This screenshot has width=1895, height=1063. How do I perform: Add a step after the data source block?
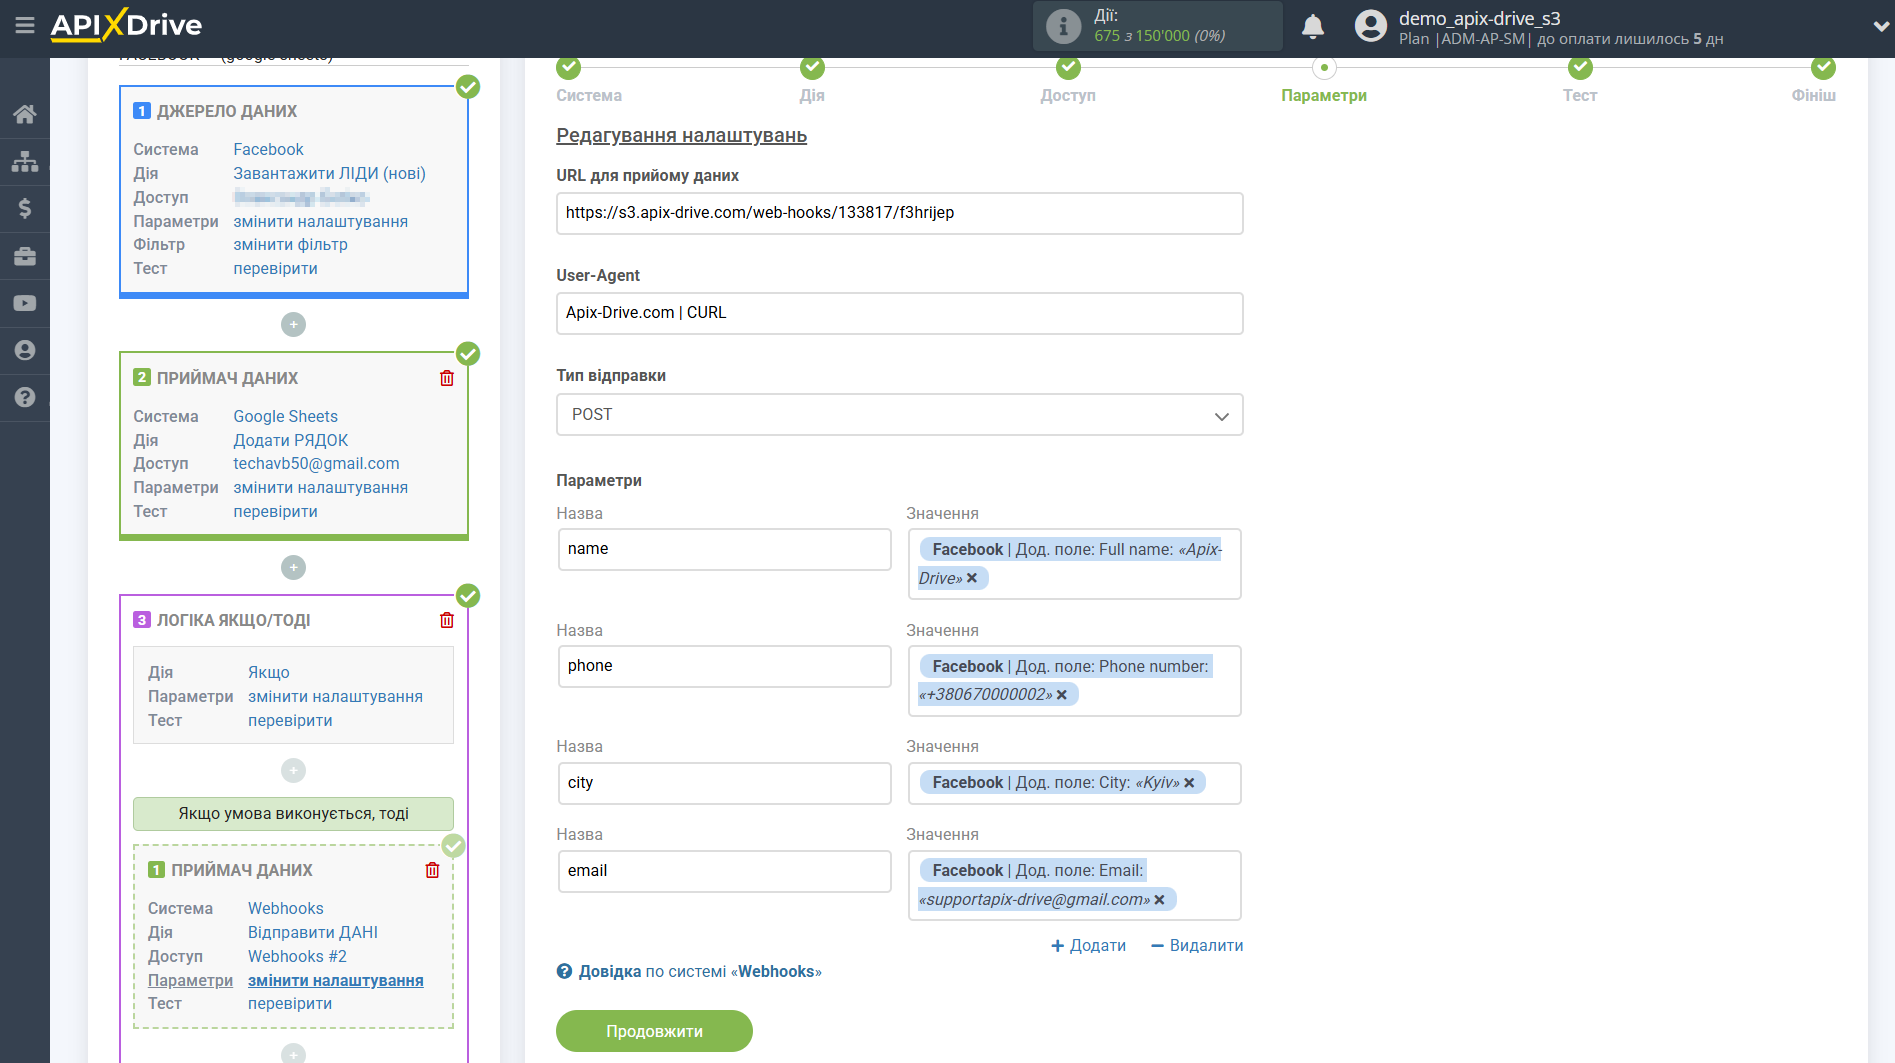[293, 324]
